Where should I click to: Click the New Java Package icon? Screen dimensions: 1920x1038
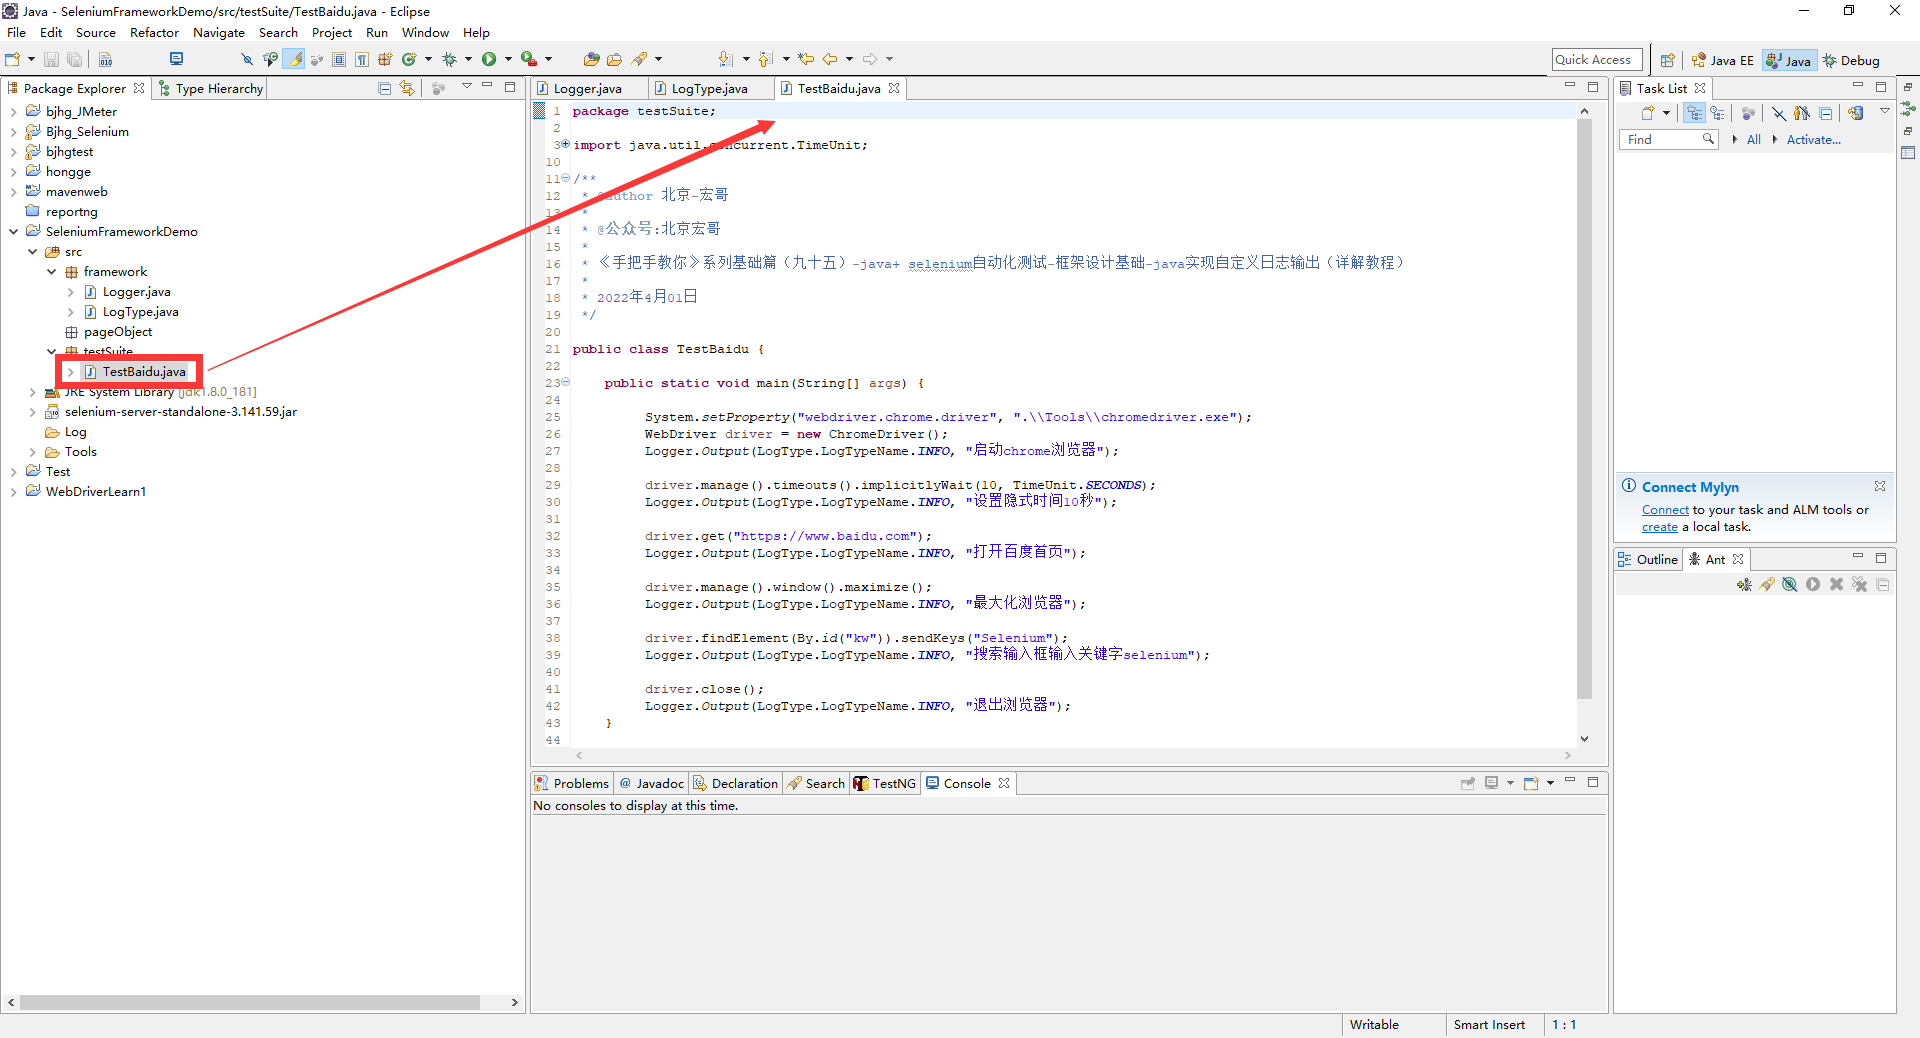coord(385,59)
